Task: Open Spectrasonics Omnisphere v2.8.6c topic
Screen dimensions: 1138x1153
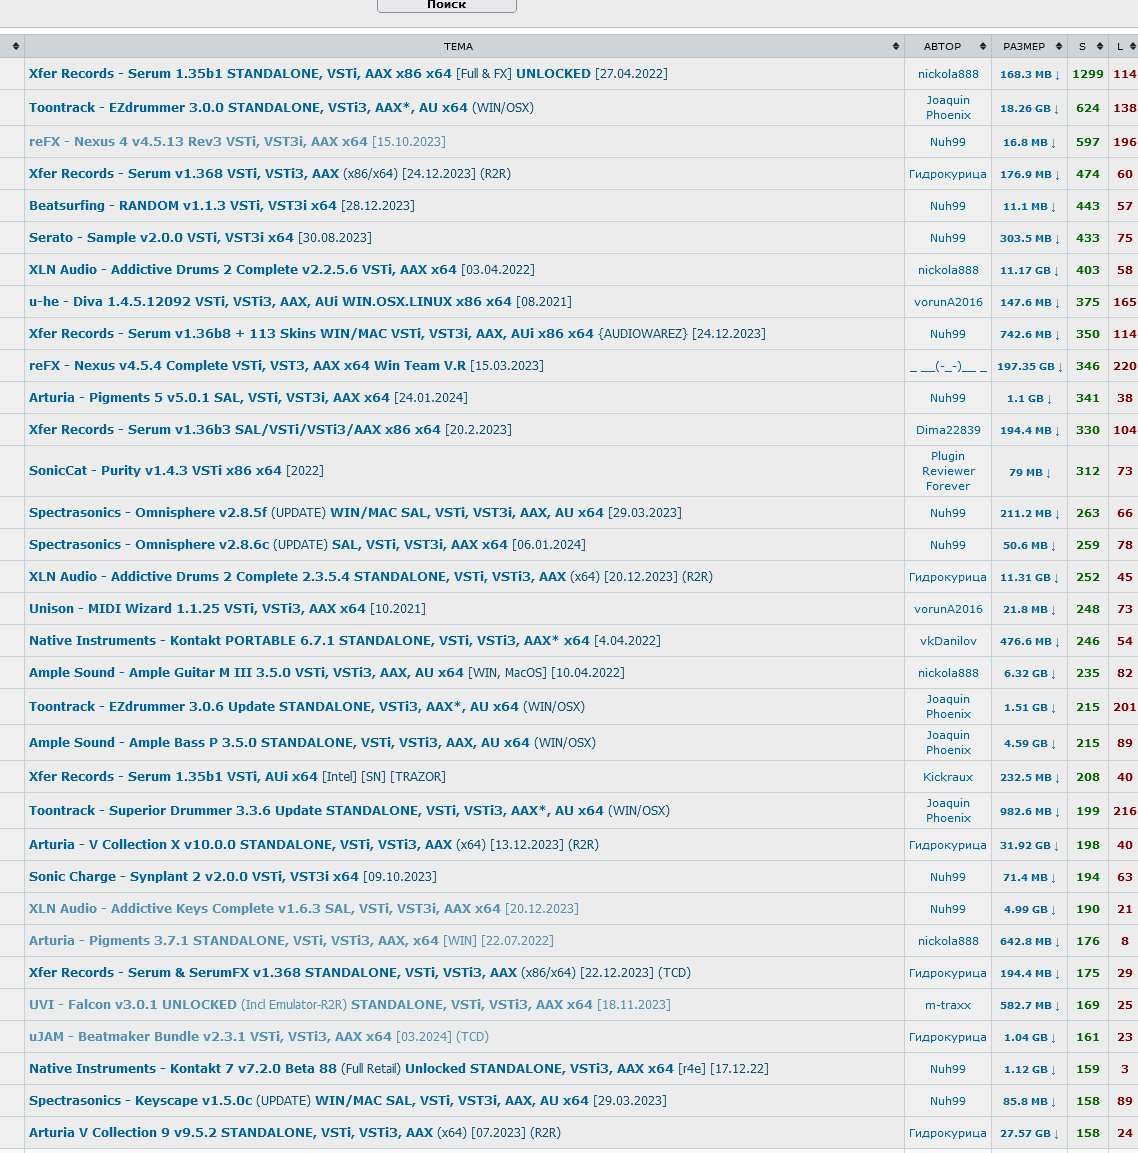Action: point(307,544)
